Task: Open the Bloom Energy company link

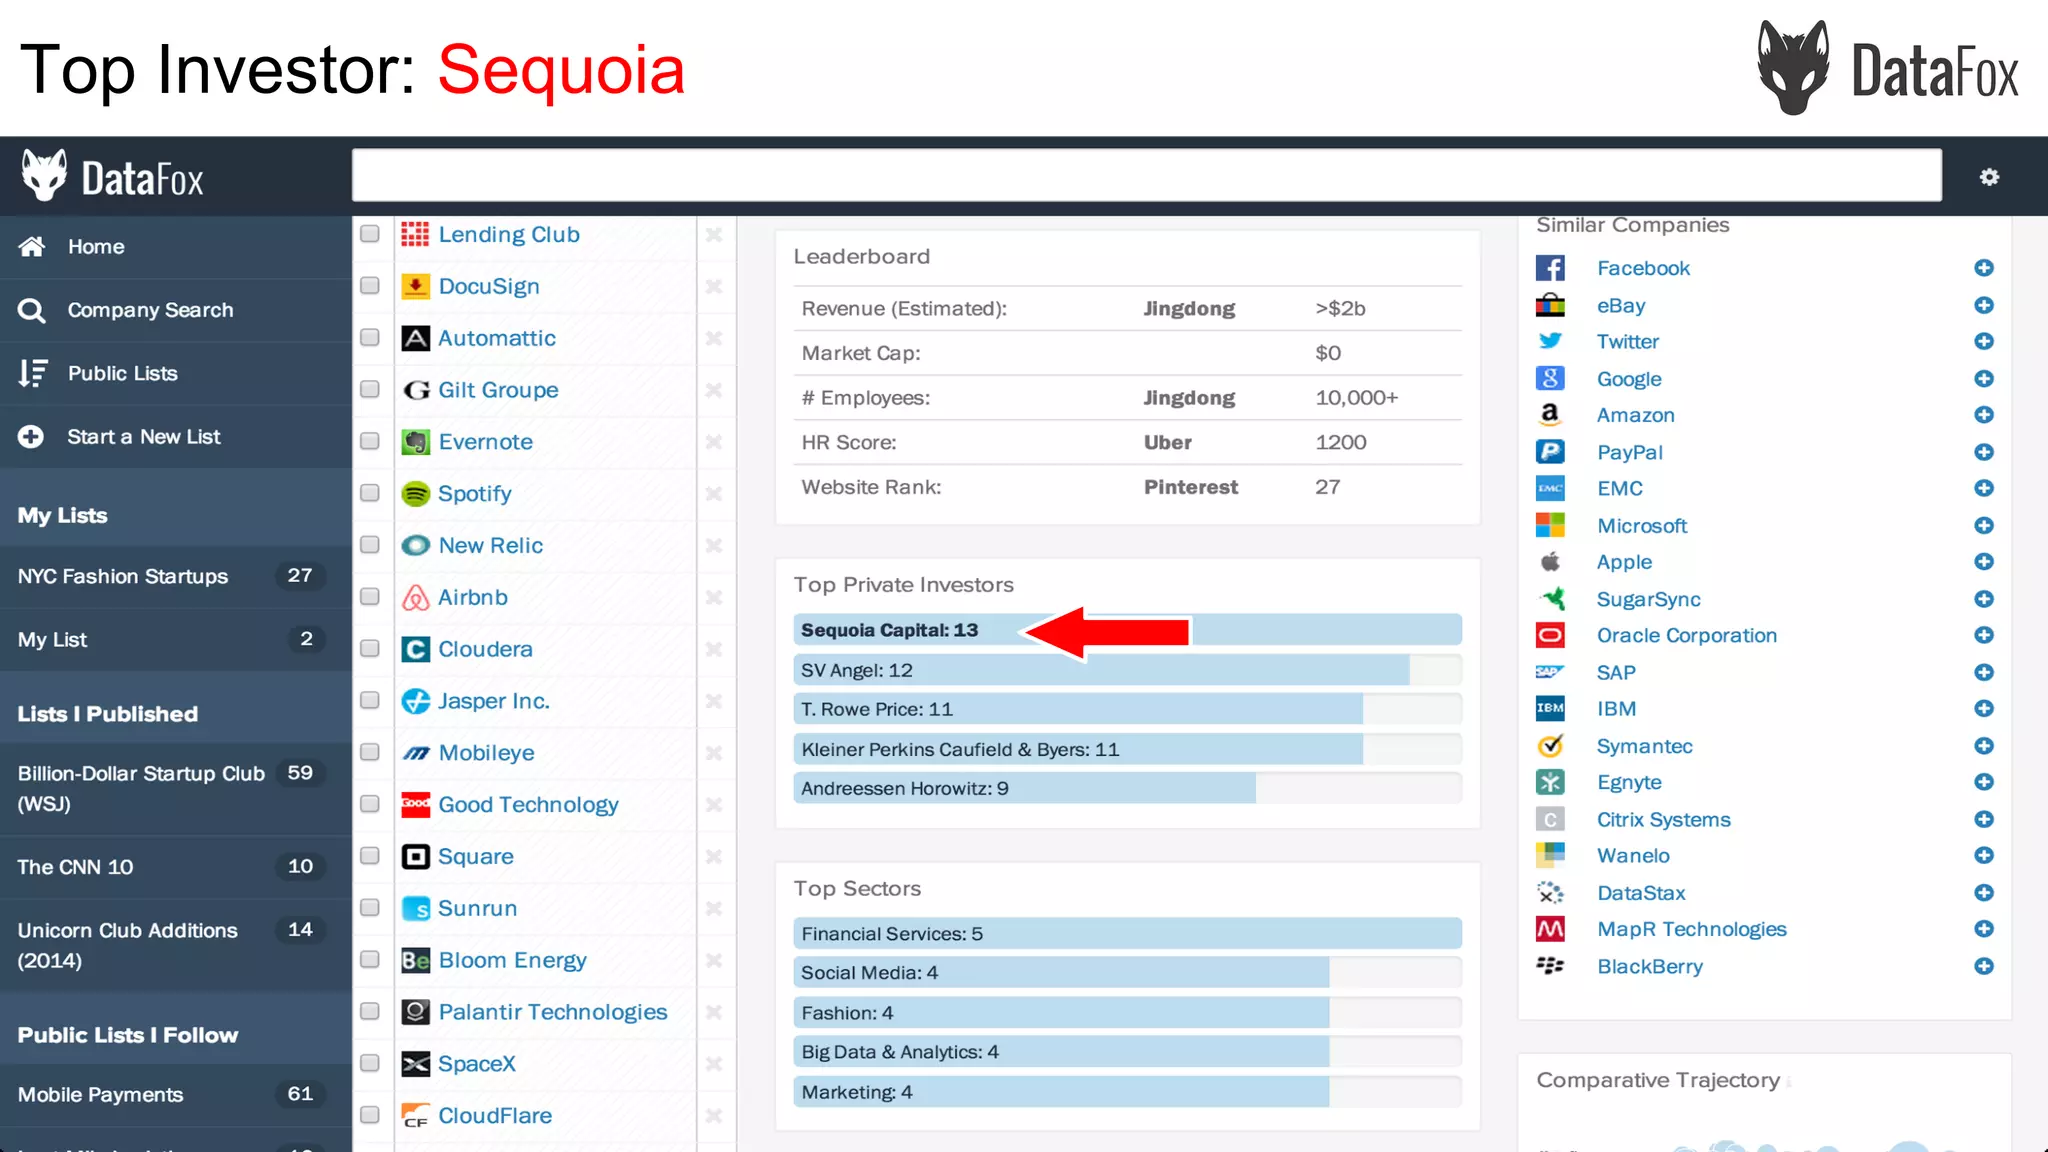Action: 512,960
